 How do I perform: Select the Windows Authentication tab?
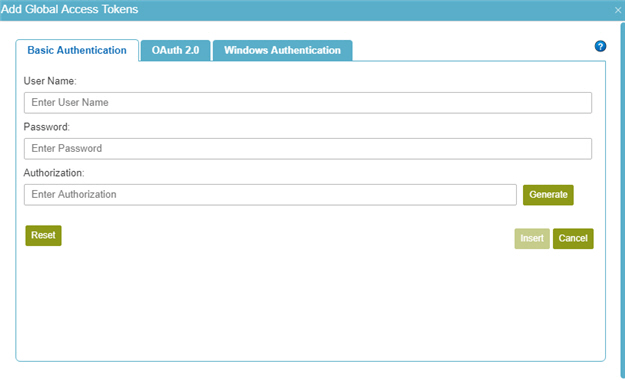[282, 50]
